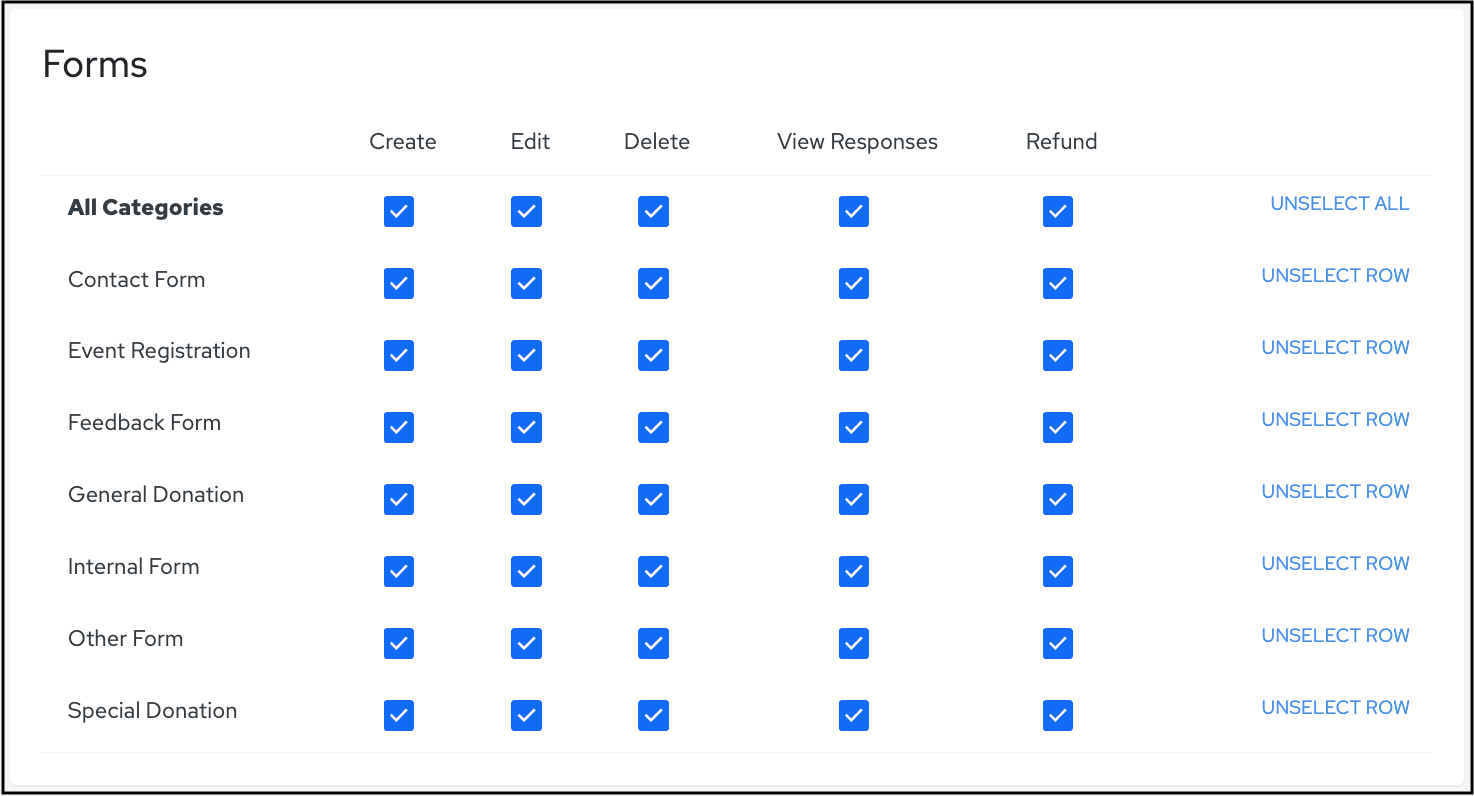The height and width of the screenshot is (796, 1474).
Task: Uncheck Create for Feedback Form
Action: click(399, 428)
